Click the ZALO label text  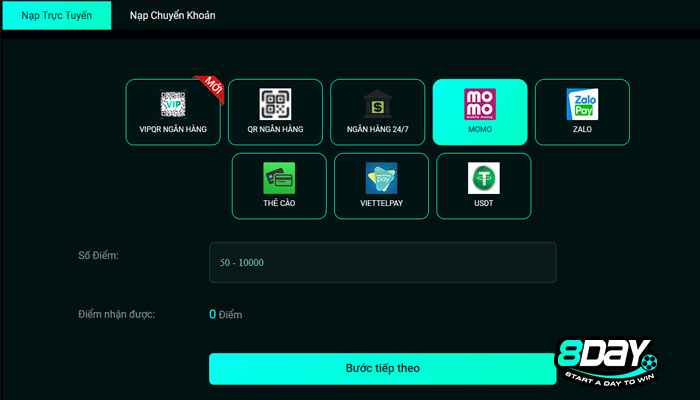coord(582,129)
